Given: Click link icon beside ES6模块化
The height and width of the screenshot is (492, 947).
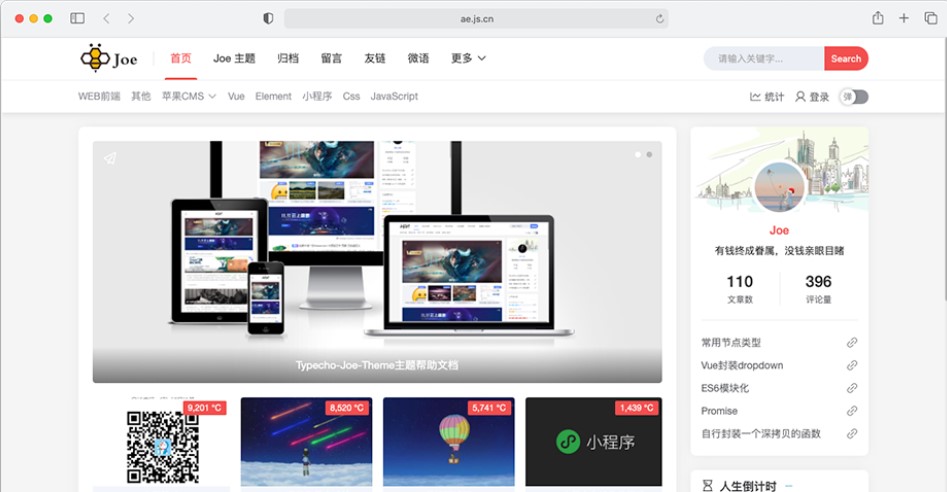Looking at the screenshot, I should point(852,388).
